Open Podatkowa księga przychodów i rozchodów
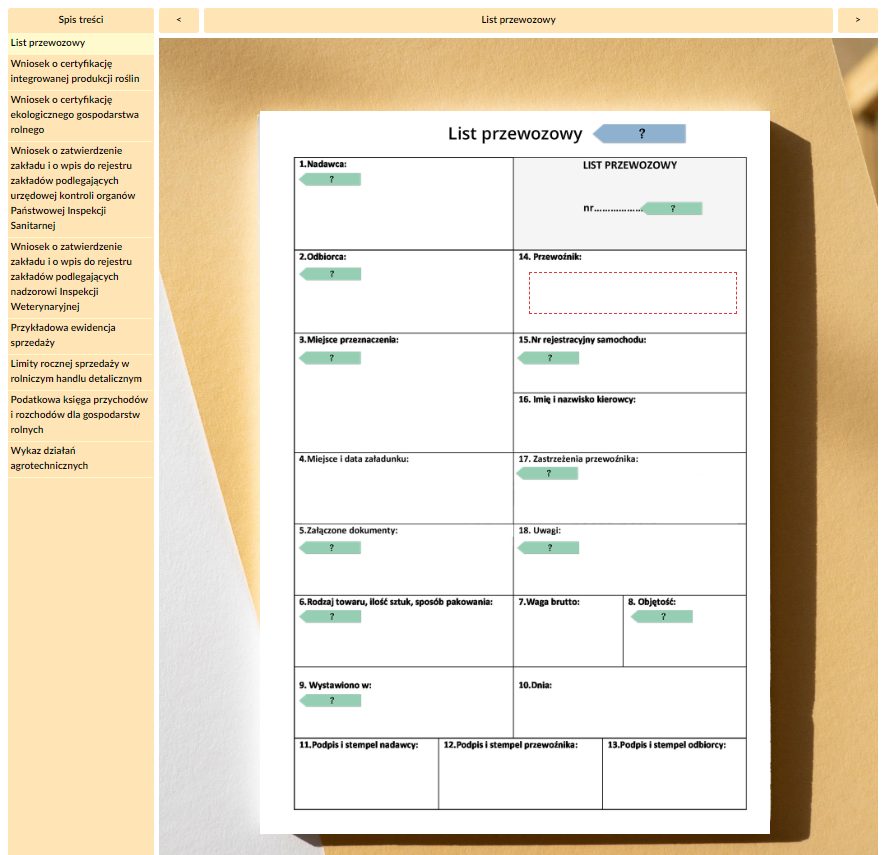Image resolution: width=887 pixels, height=855 pixels. (x=81, y=415)
